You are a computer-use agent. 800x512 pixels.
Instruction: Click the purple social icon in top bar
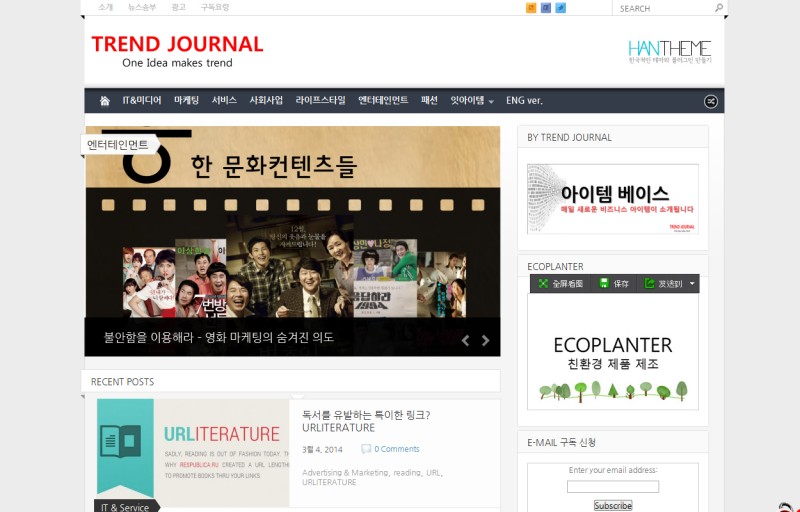pyautogui.click(x=545, y=8)
